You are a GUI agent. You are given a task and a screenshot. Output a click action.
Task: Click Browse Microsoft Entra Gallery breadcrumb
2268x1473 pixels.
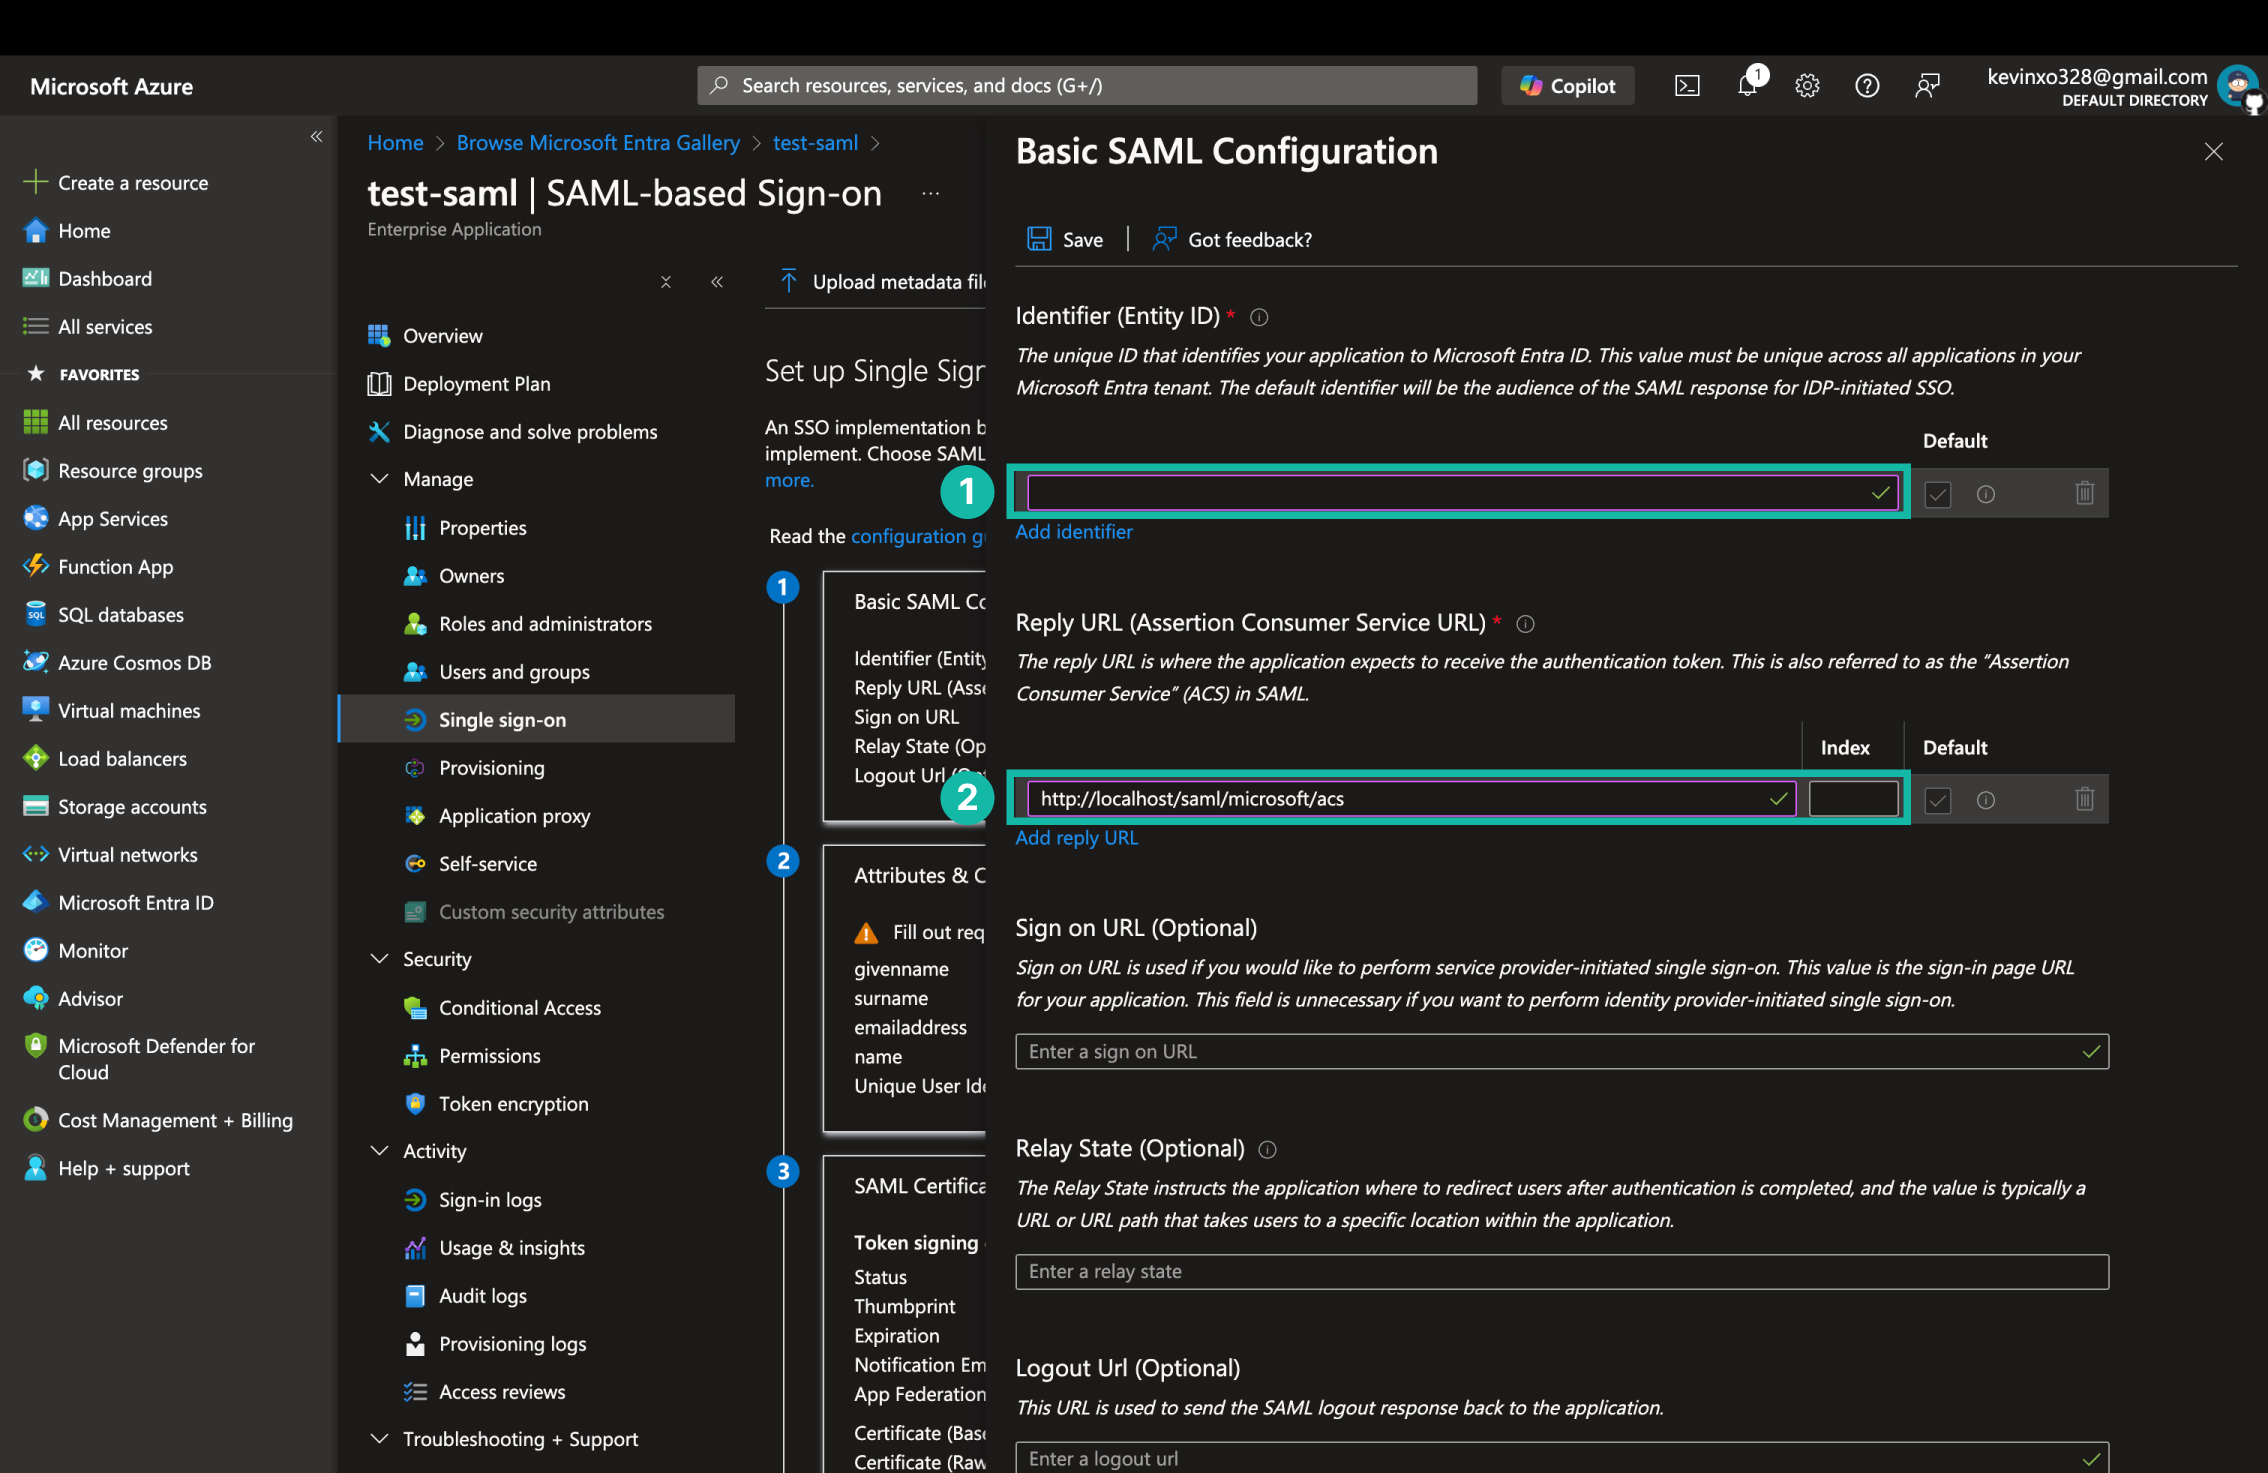(x=598, y=143)
